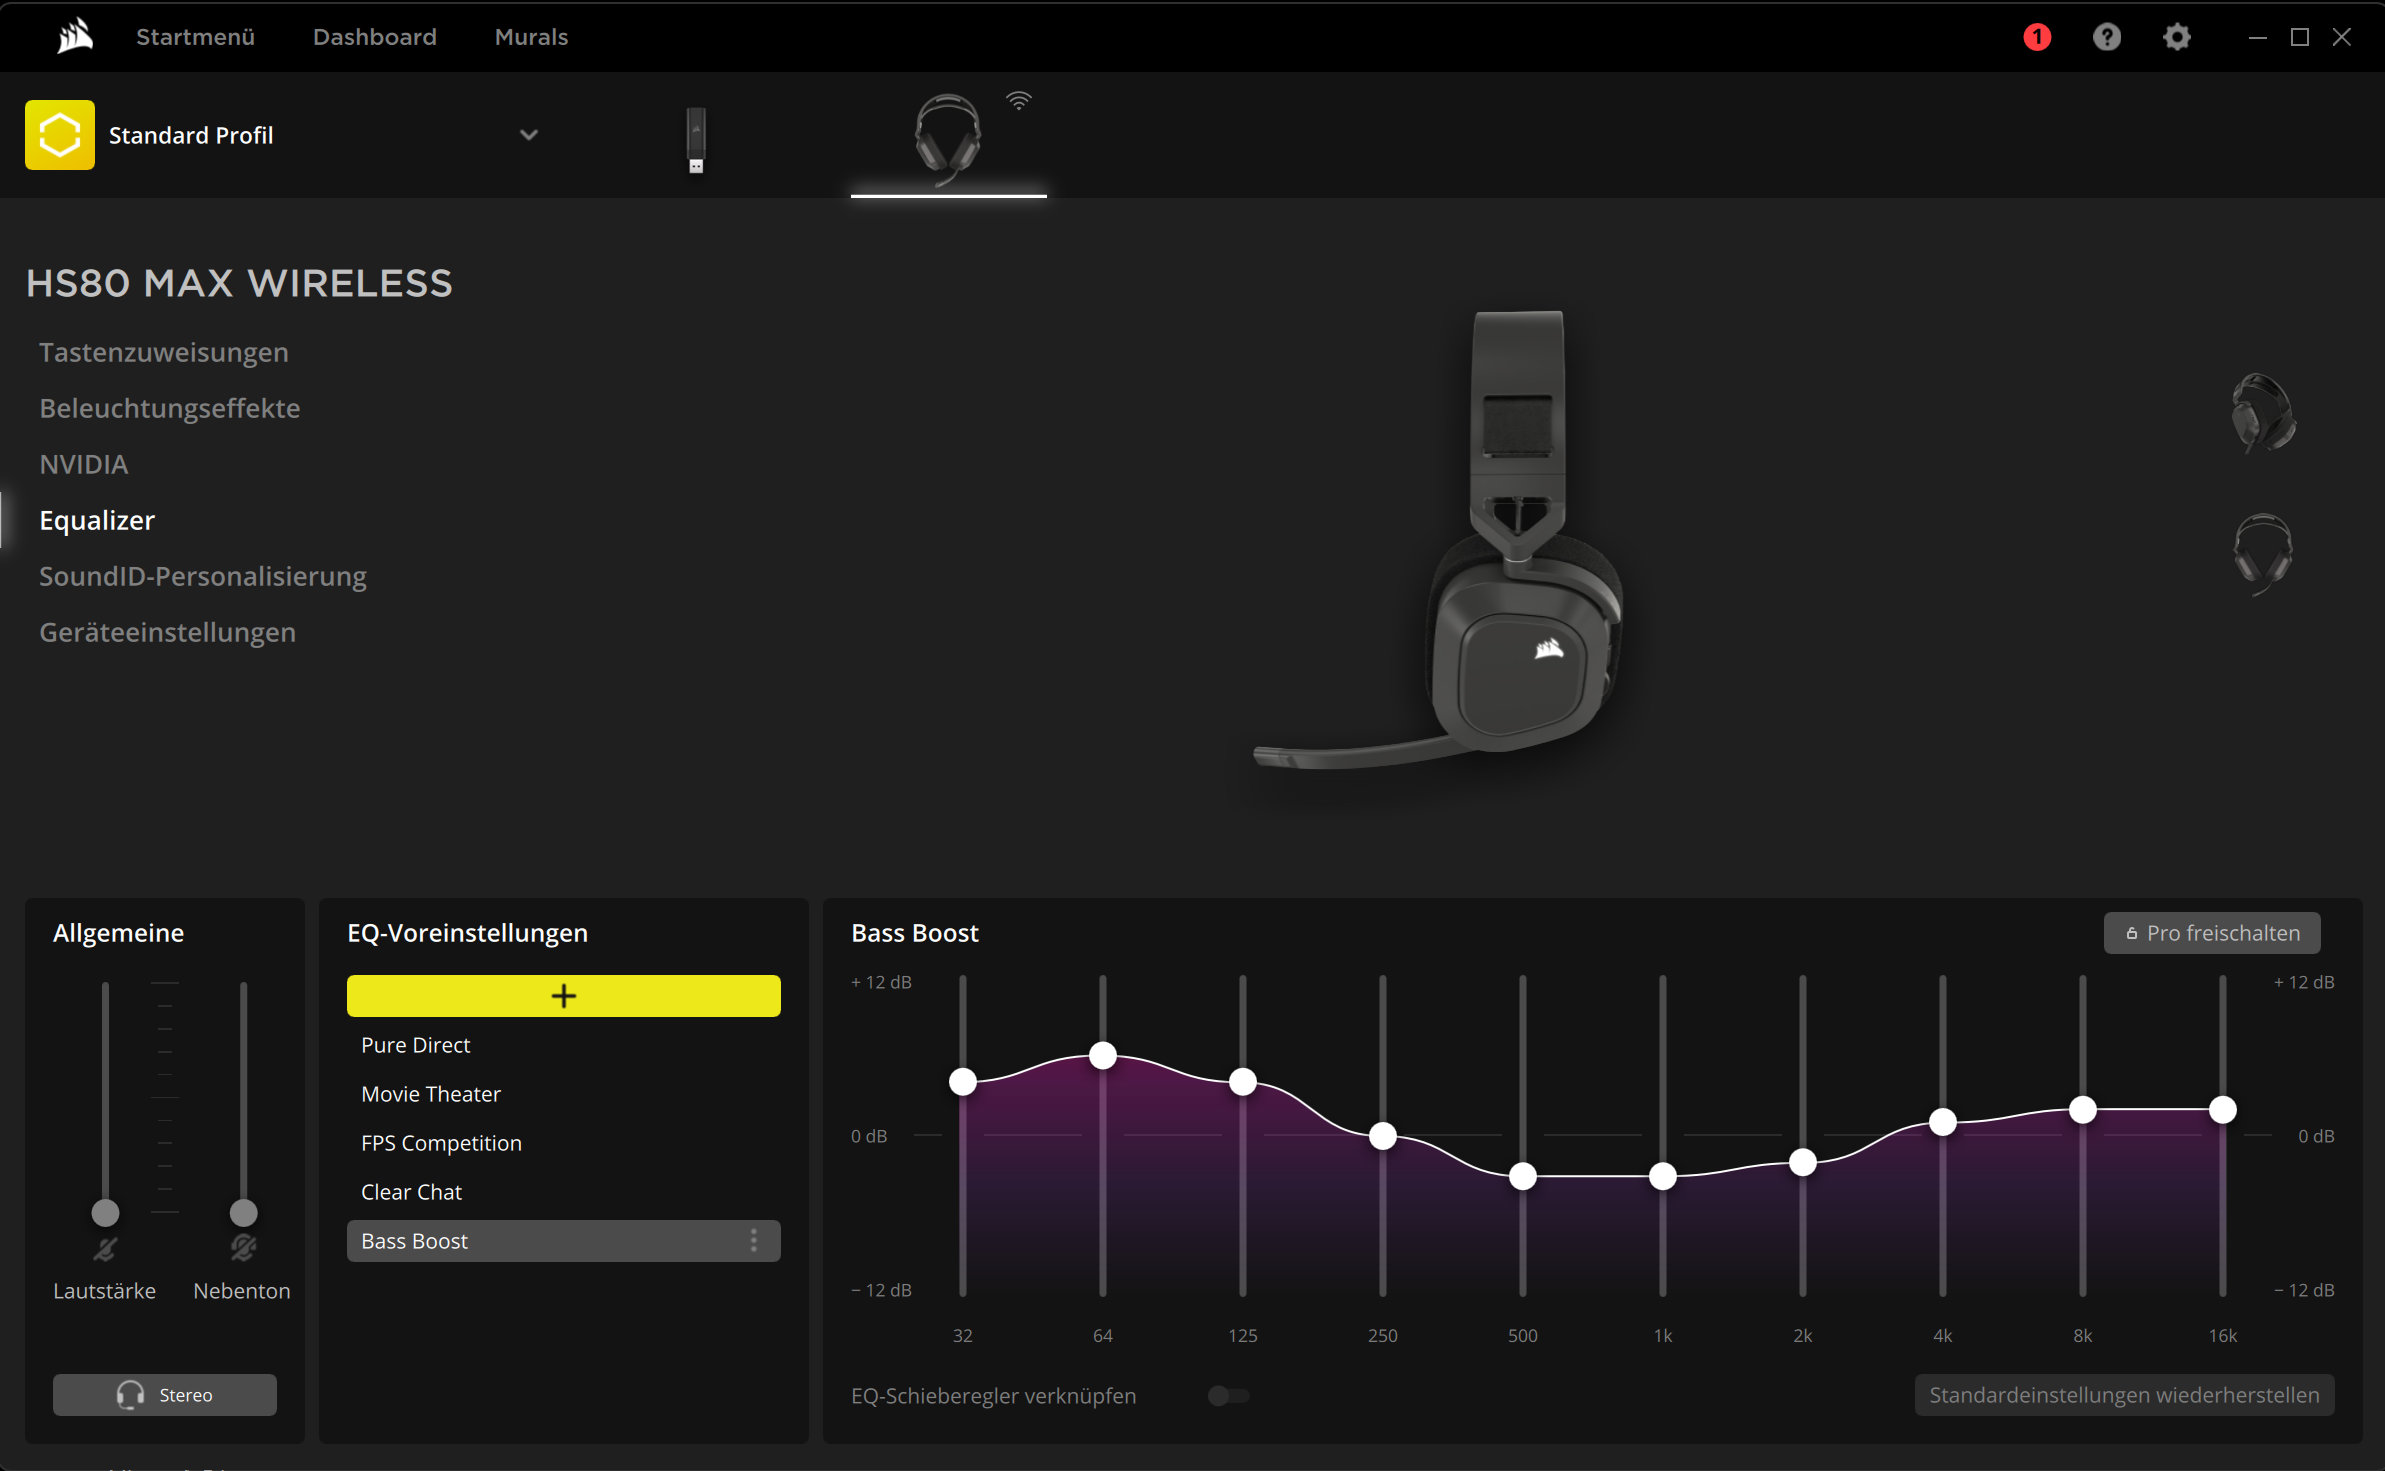Screen dimensions: 2385x1471
Task: Click Standardeinstellungen wiederherstellen button
Action: (x=2125, y=1395)
